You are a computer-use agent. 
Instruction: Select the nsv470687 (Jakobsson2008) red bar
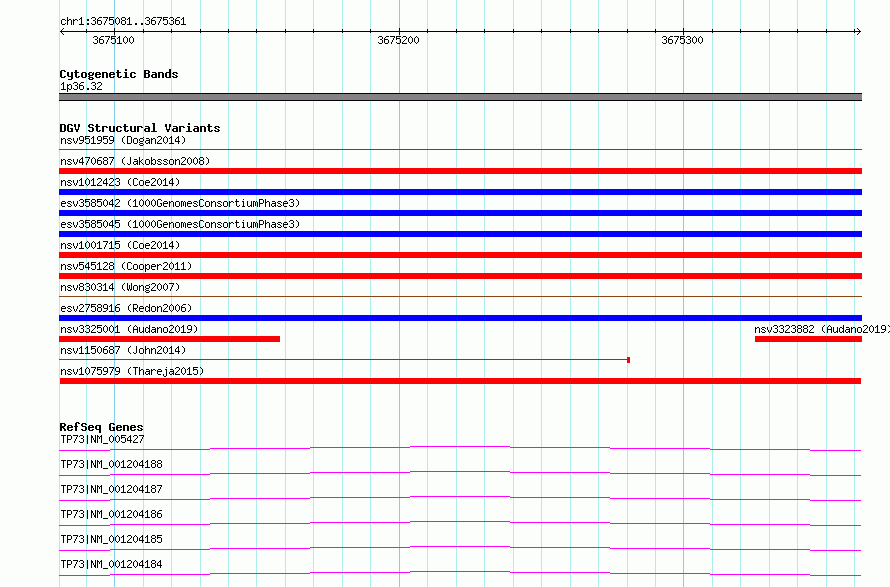(460, 171)
